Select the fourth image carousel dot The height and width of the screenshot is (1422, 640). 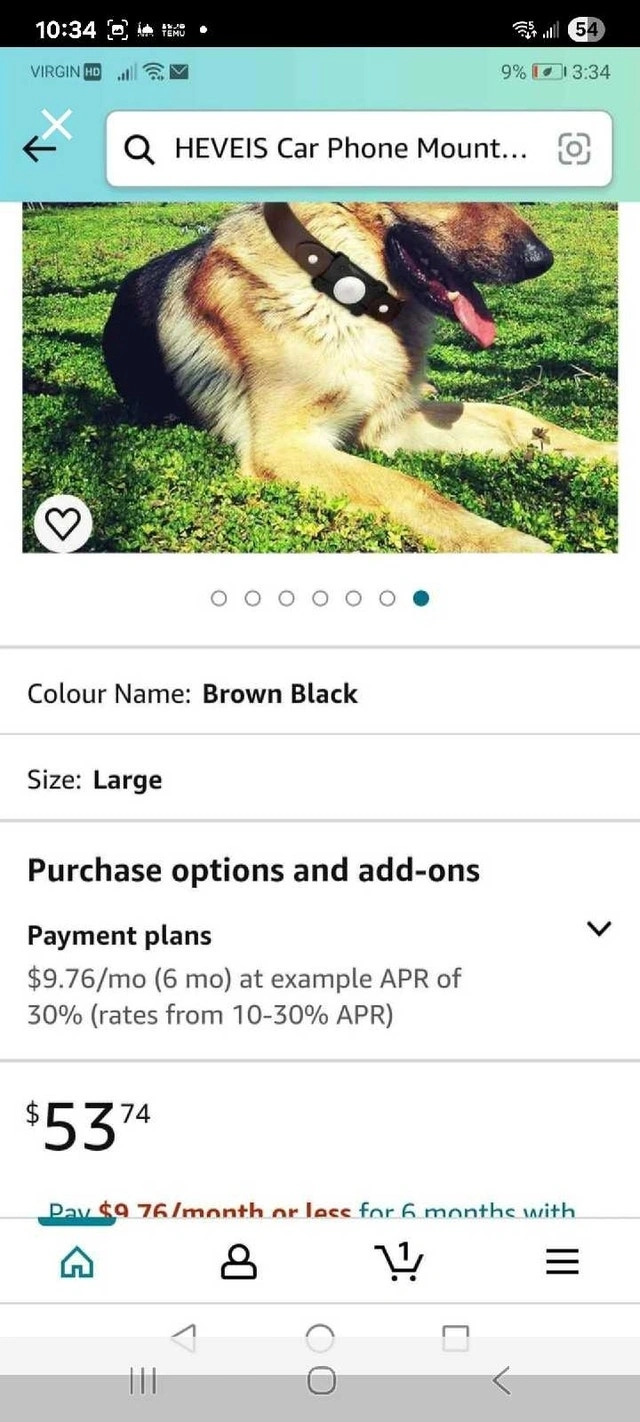320,598
